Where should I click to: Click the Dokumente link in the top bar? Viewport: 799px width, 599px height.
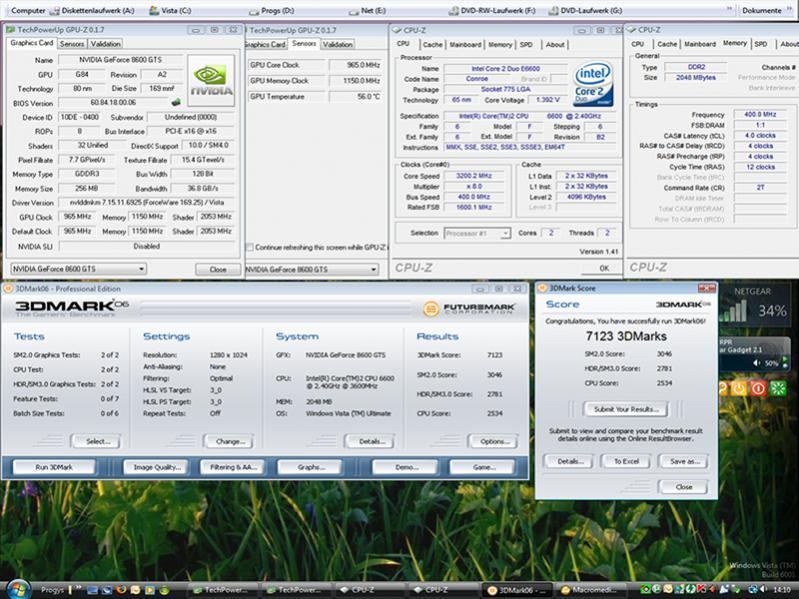coord(761,10)
